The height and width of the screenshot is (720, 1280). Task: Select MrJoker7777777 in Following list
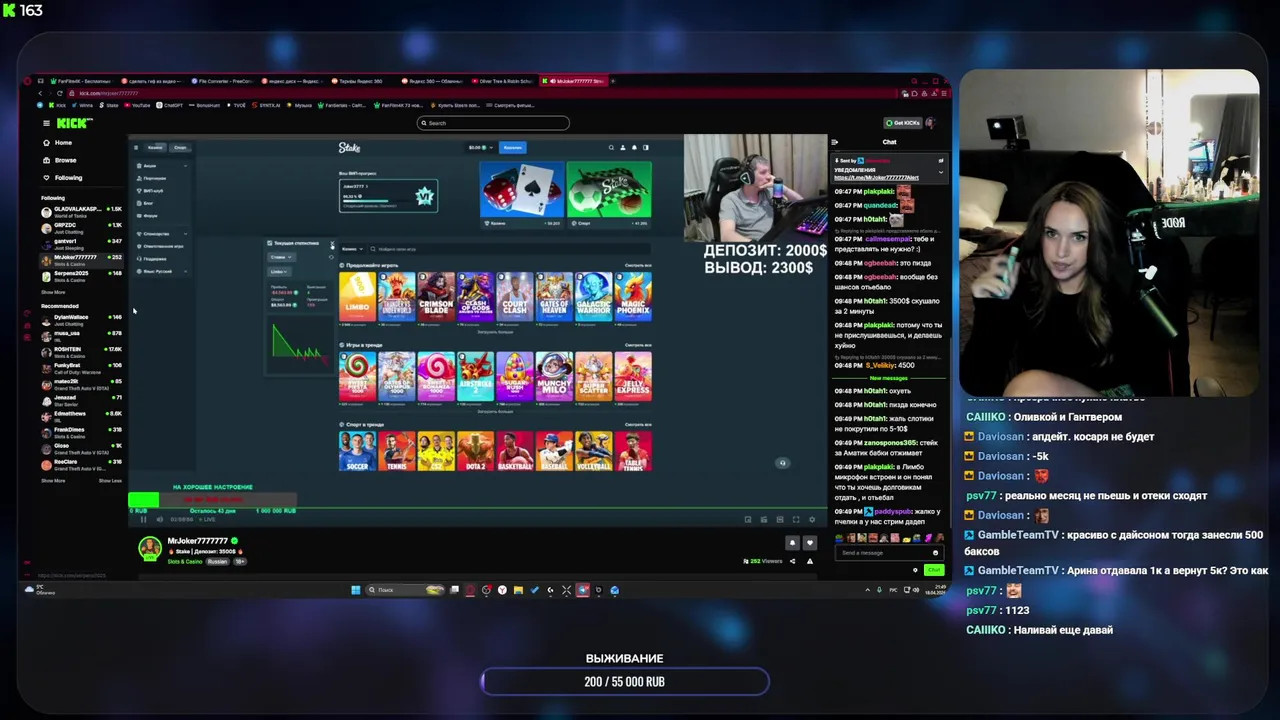click(x=81, y=259)
